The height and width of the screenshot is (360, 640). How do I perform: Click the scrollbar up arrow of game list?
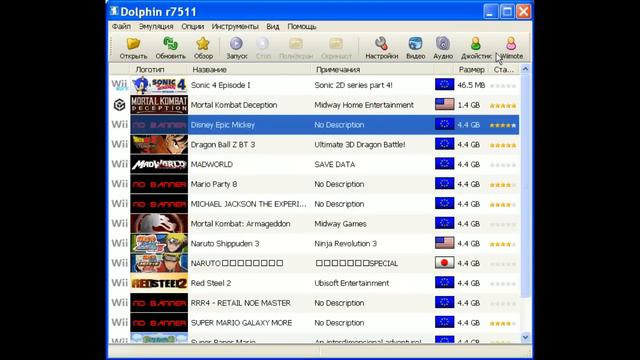[x=525, y=69]
